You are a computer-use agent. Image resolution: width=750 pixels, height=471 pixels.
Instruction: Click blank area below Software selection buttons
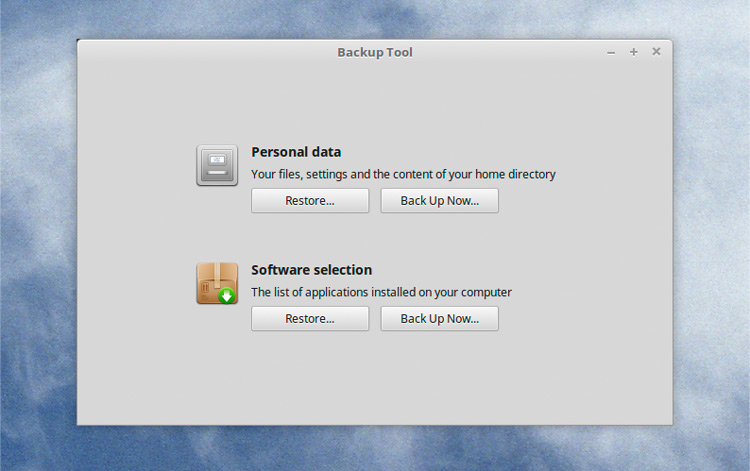[375, 378]
